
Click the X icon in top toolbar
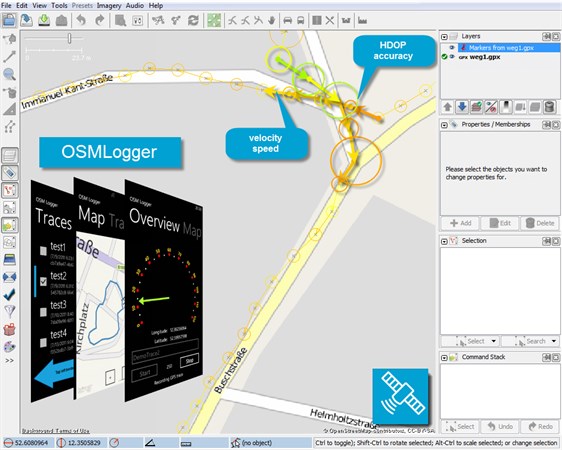pos(330,20)
